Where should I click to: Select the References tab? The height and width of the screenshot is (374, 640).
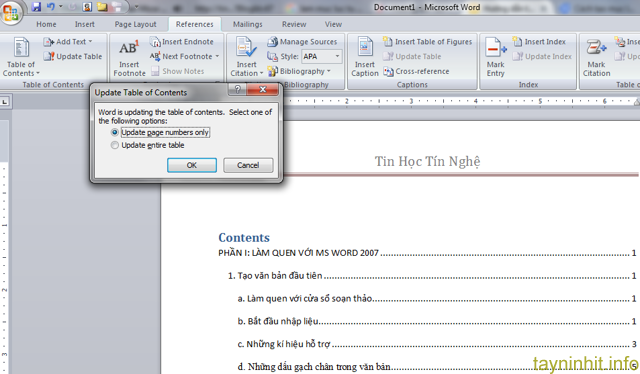(x=195, y=24)
